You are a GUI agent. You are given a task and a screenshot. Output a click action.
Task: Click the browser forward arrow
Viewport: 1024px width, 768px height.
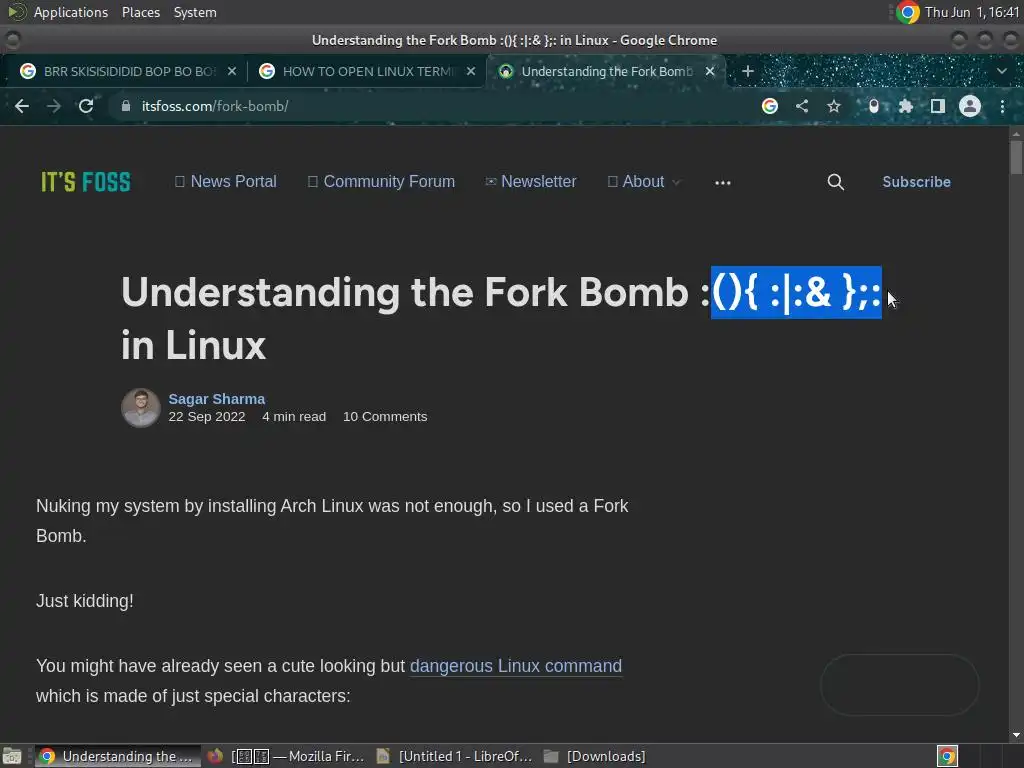[54, 106]
